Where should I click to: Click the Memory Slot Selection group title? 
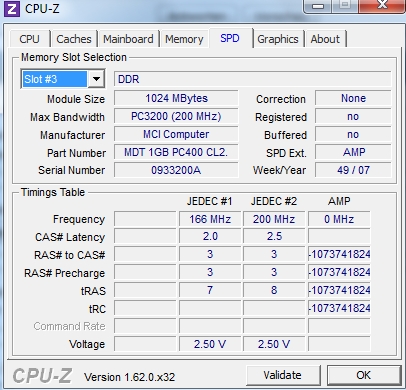click(x=74, y=57)
